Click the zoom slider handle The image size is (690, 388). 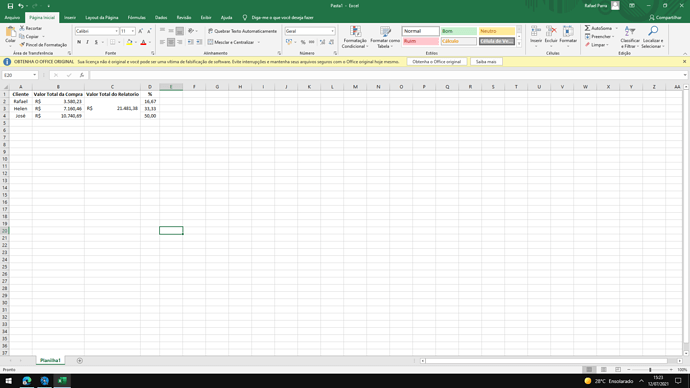coord(650,370)
